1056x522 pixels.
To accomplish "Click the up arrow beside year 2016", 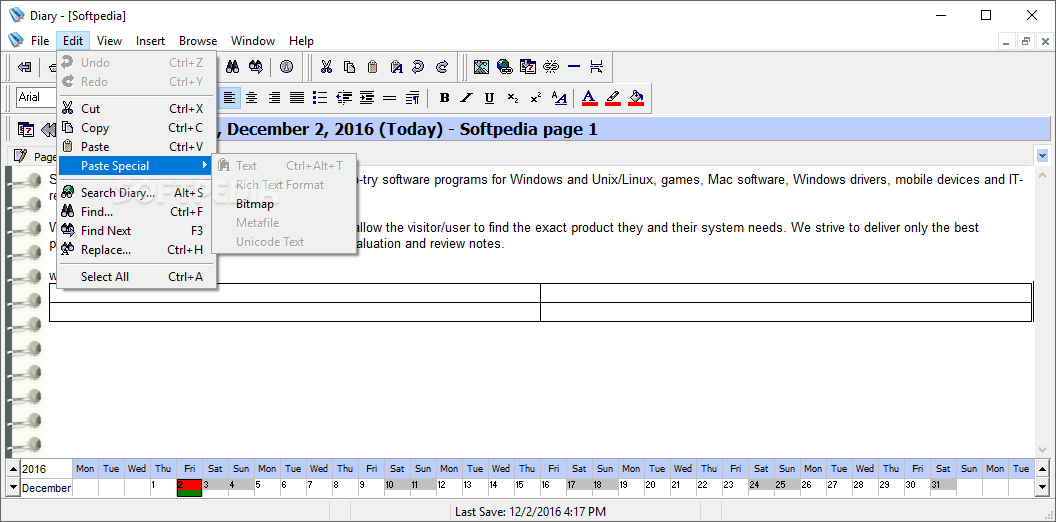I will pos(13,469).
